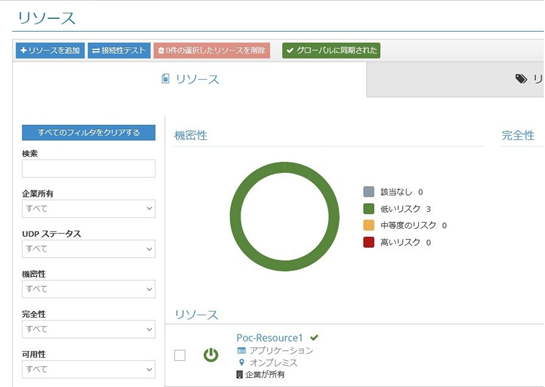The height and width of the screenshot is (387, 545).
Task: Click the 完全性 chart heading
Action: [518, 135]
